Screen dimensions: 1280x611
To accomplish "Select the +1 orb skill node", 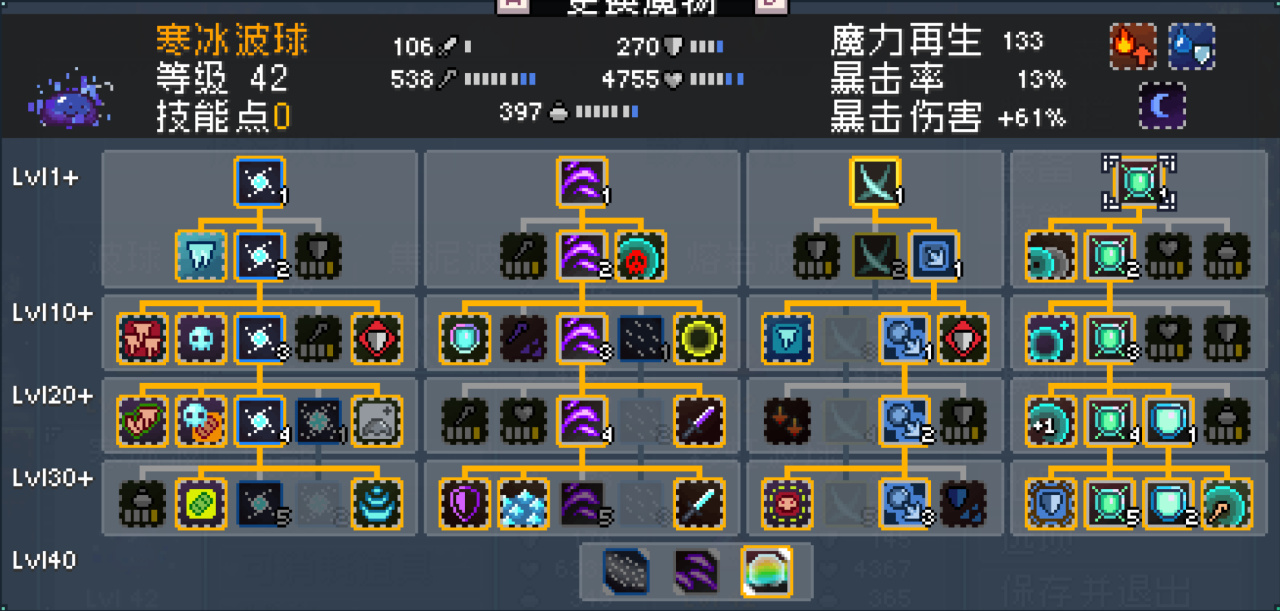I will pyautogui.click(x=1051, y=420).
